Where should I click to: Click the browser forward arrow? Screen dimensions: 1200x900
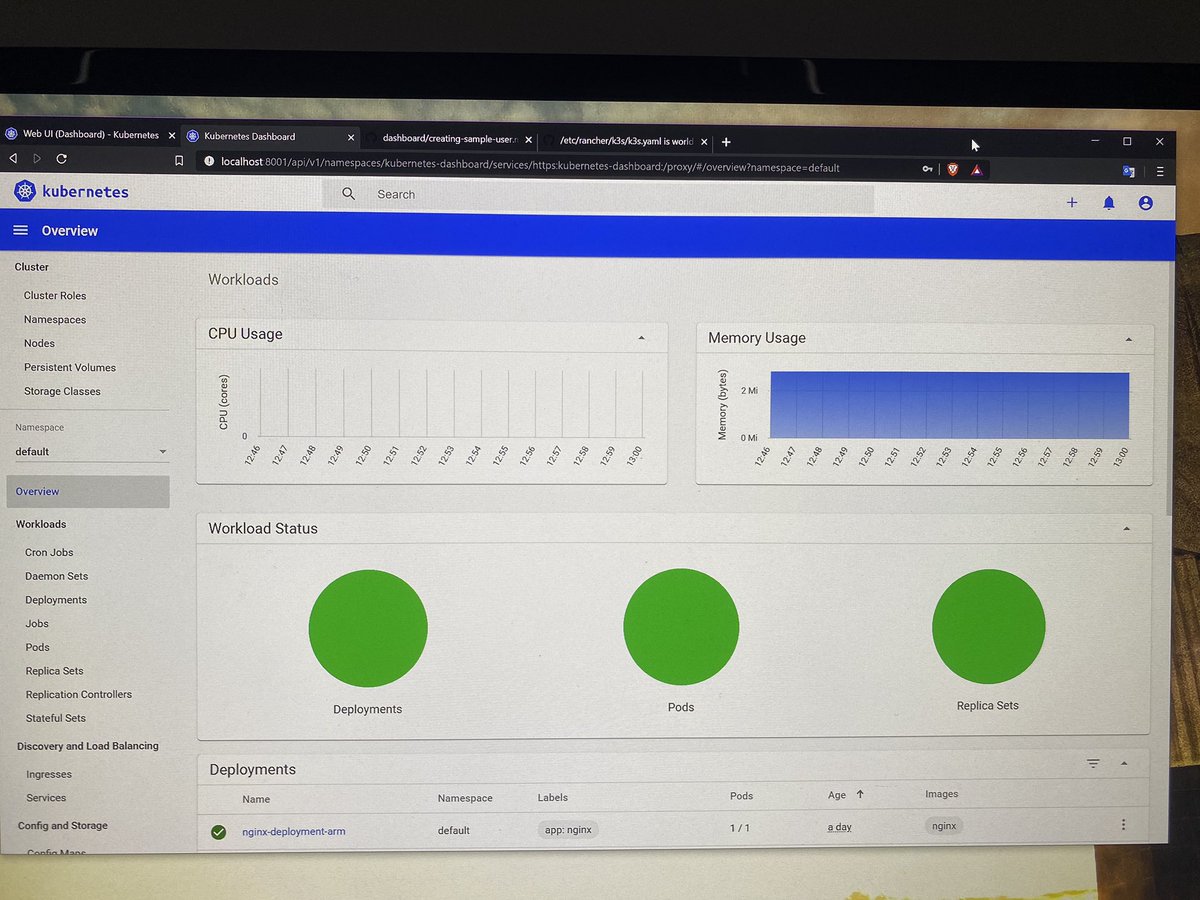pyautogui.click(x=37, y=158)
